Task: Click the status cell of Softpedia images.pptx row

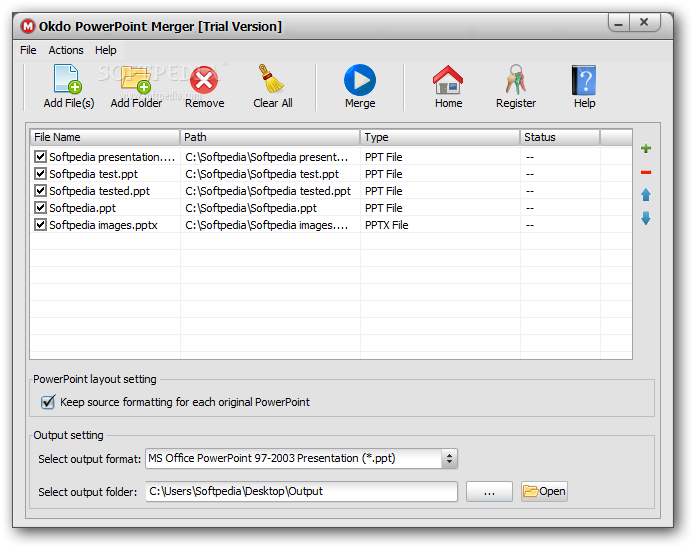Action: tap(560, 225)
